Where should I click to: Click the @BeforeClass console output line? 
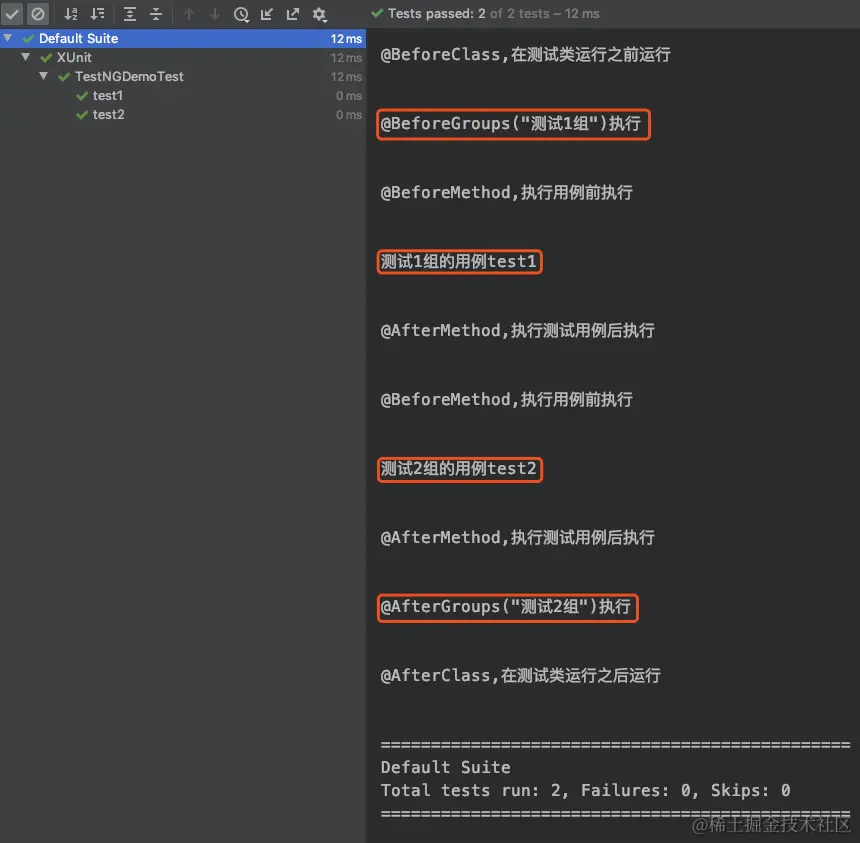click(x=525, y=55)
